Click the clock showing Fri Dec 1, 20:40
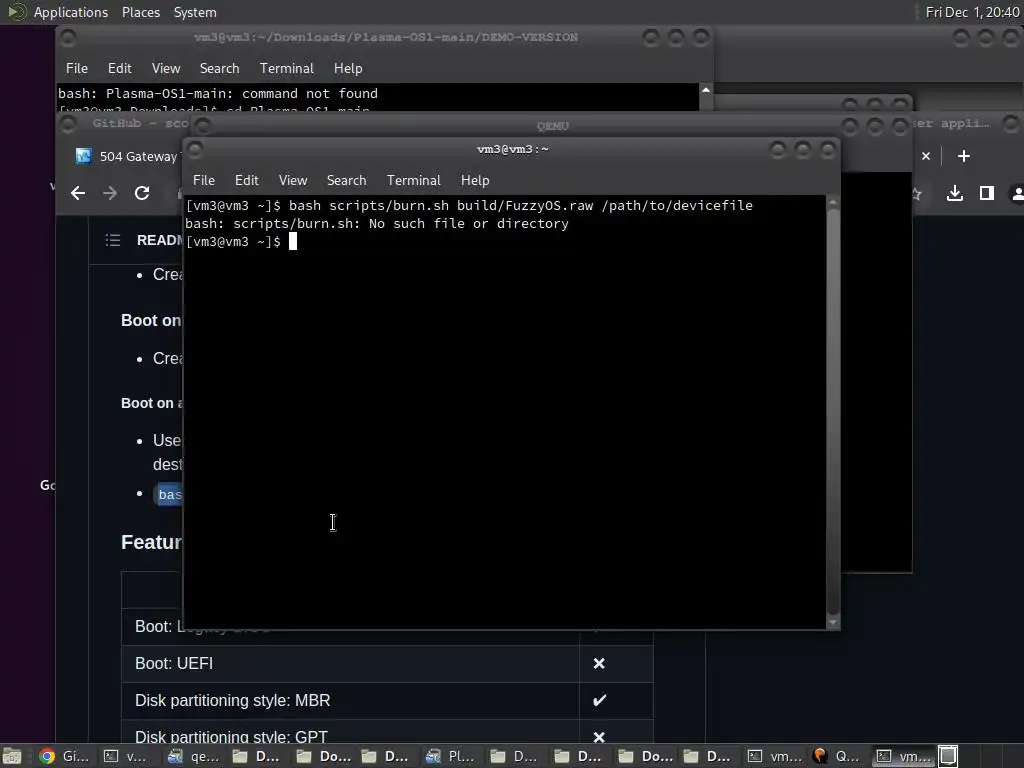The height and width of the screenshot is (768, 1024). [x=972, y=12]
